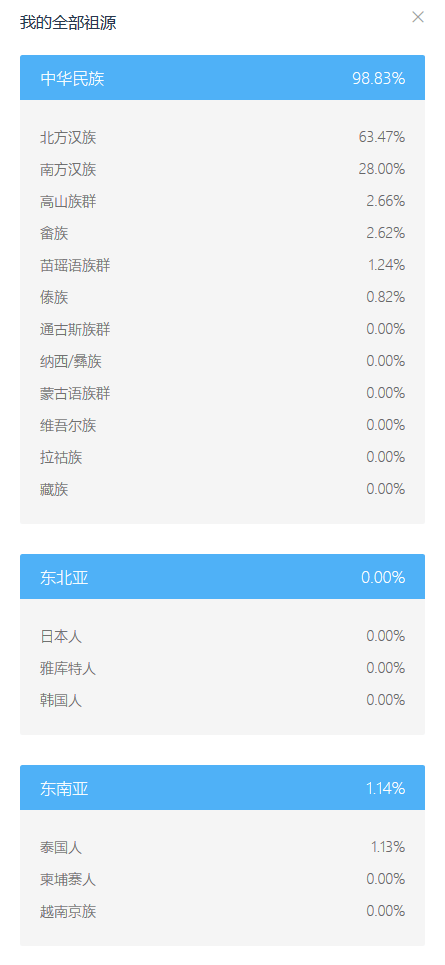Viewport: 445px width, 965px height.
Task: Collapse the 东北亚 section header
Action: 222,577
